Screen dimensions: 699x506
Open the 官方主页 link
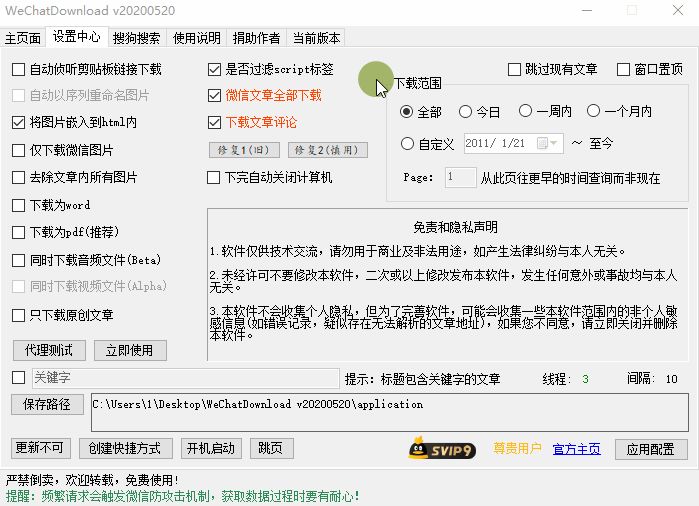point(576,449)
